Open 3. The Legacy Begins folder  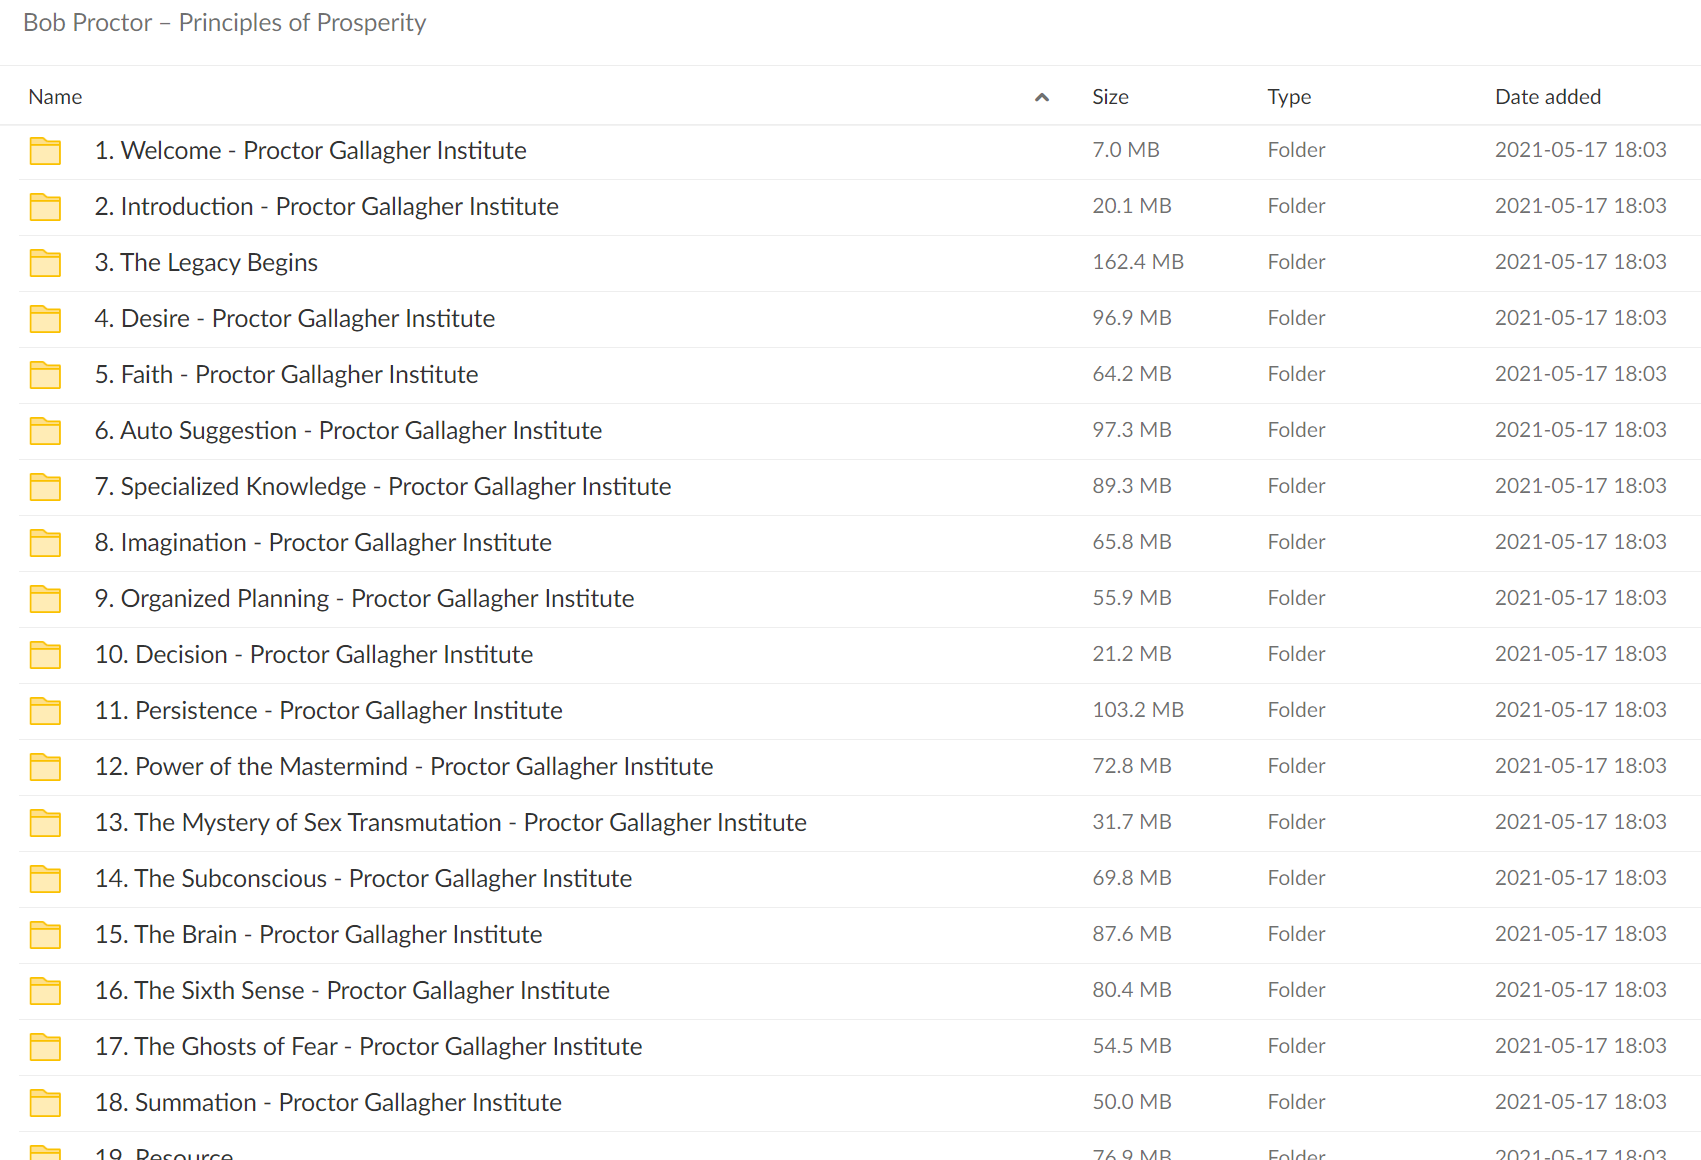click(x=206, y=262)
